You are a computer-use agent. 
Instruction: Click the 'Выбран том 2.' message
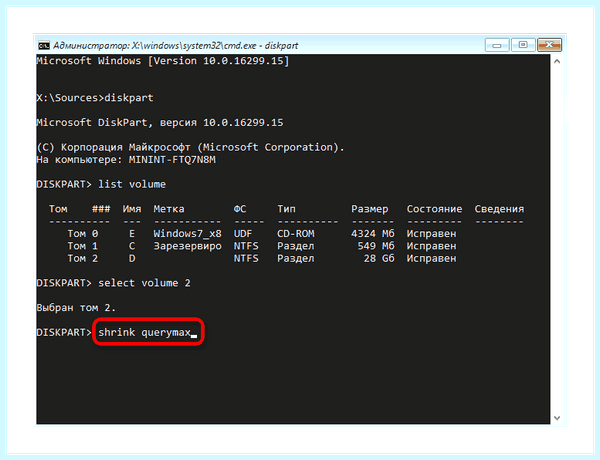point(76,308)
